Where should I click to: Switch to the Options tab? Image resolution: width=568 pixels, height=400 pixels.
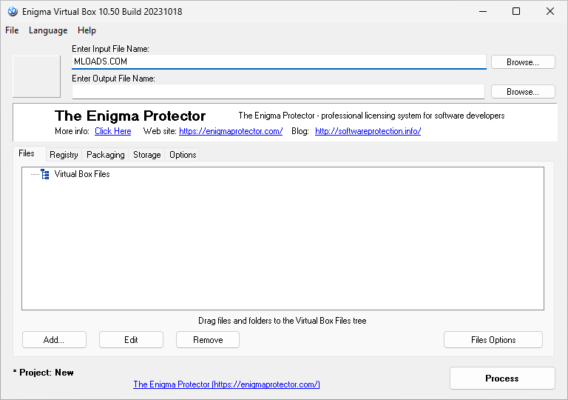[x=183, y=155]
